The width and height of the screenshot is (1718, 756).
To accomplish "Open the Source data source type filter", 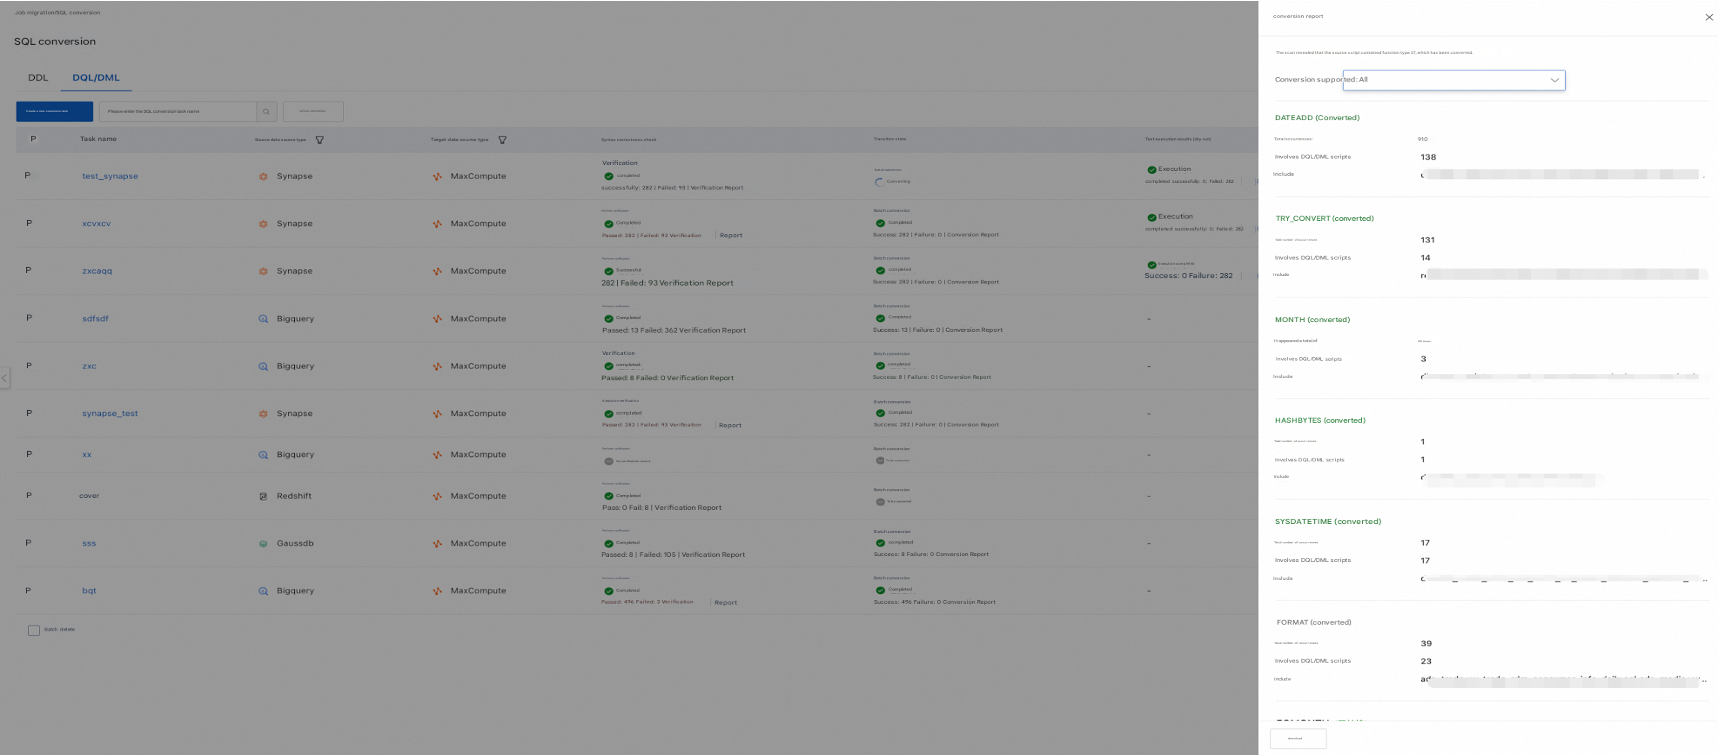I will [320, 140].
